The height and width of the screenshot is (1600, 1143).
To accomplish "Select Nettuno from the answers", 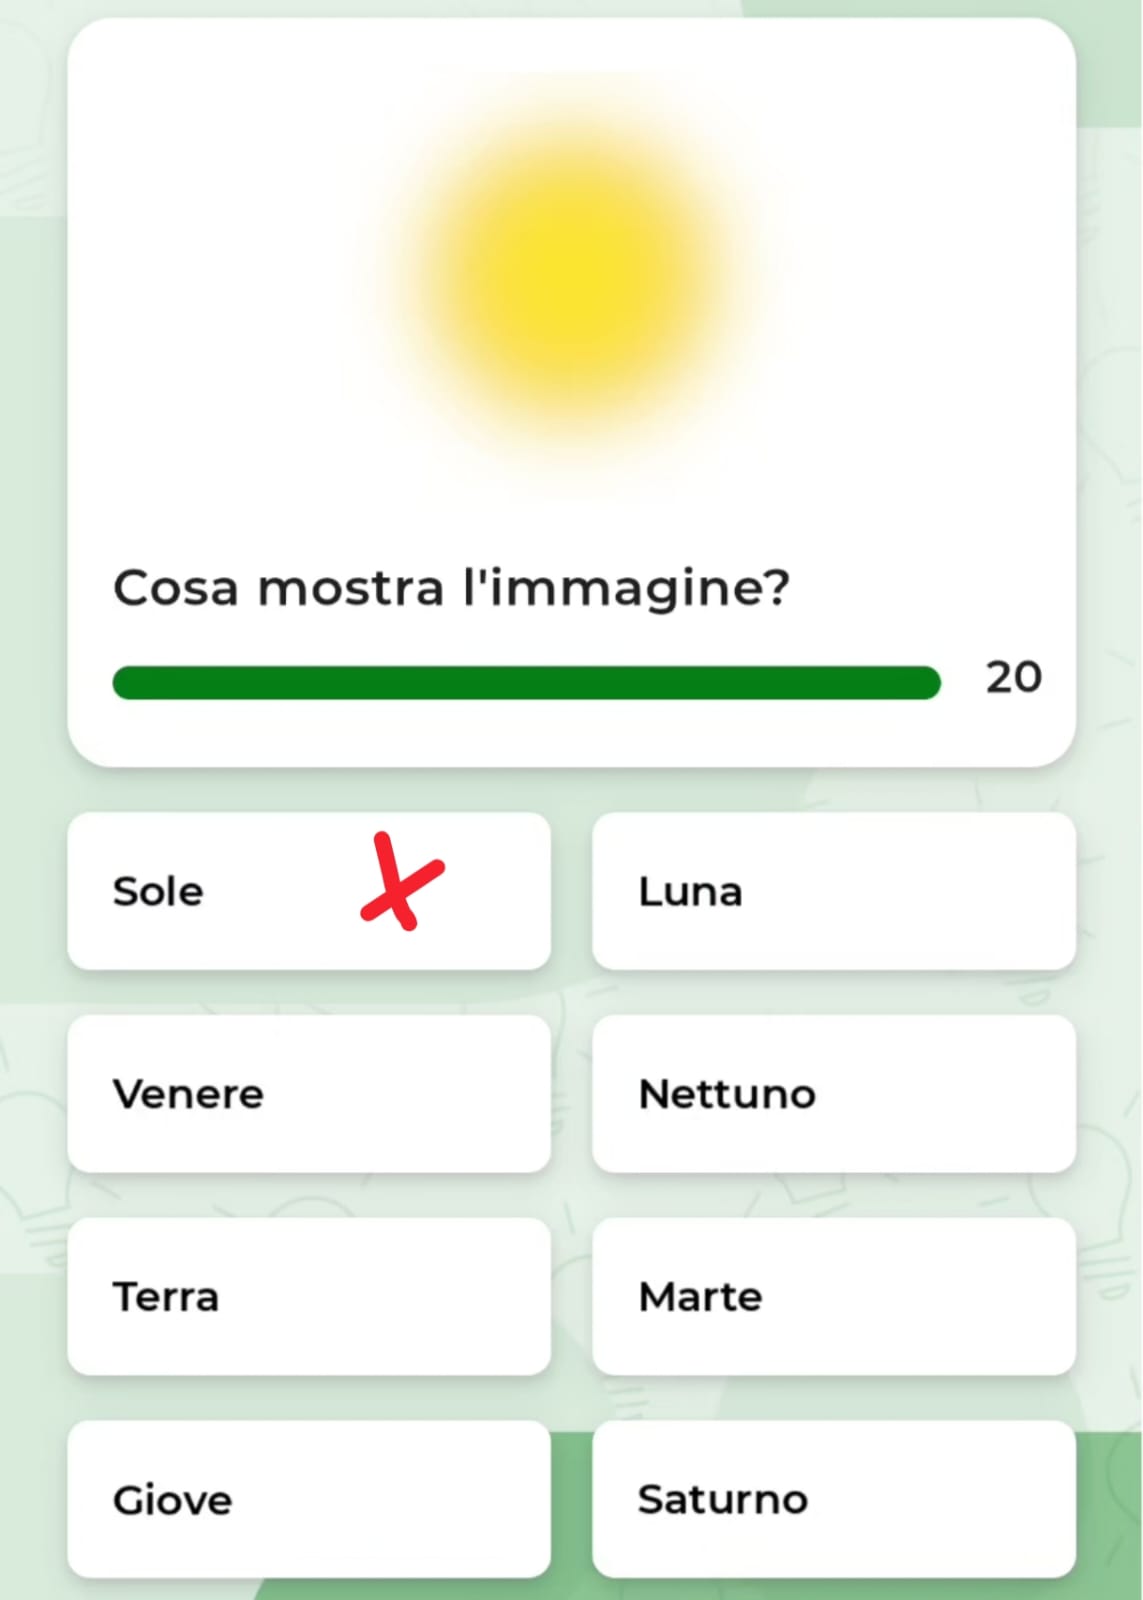I will pyautogui.click(x=833, y=1094).
